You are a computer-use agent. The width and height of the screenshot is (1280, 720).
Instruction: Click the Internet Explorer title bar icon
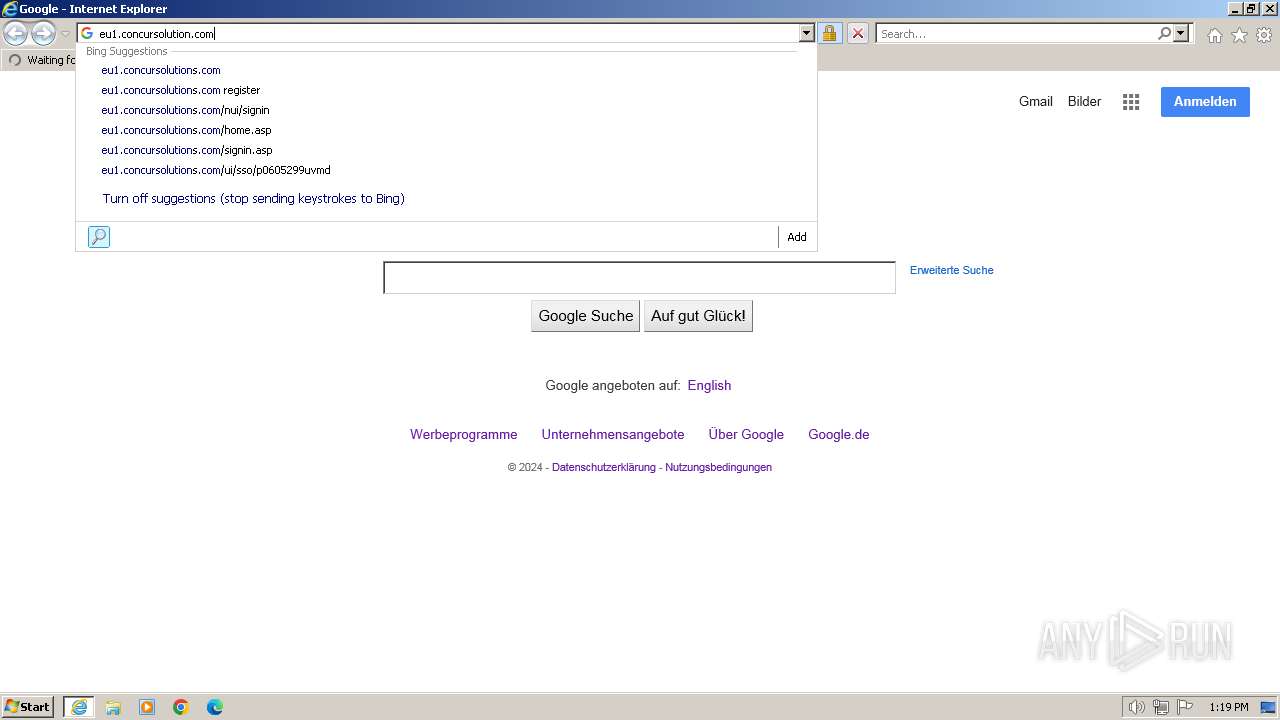[9, 9]
